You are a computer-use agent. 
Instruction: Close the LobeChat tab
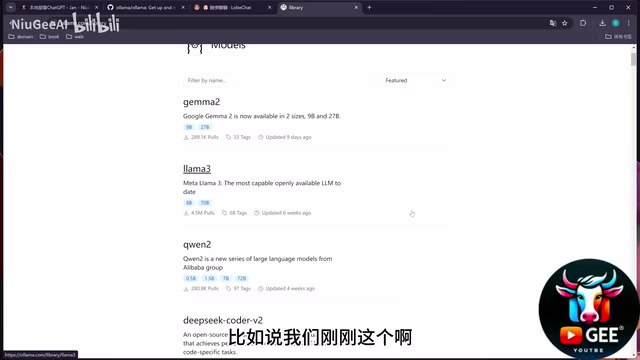269,7
